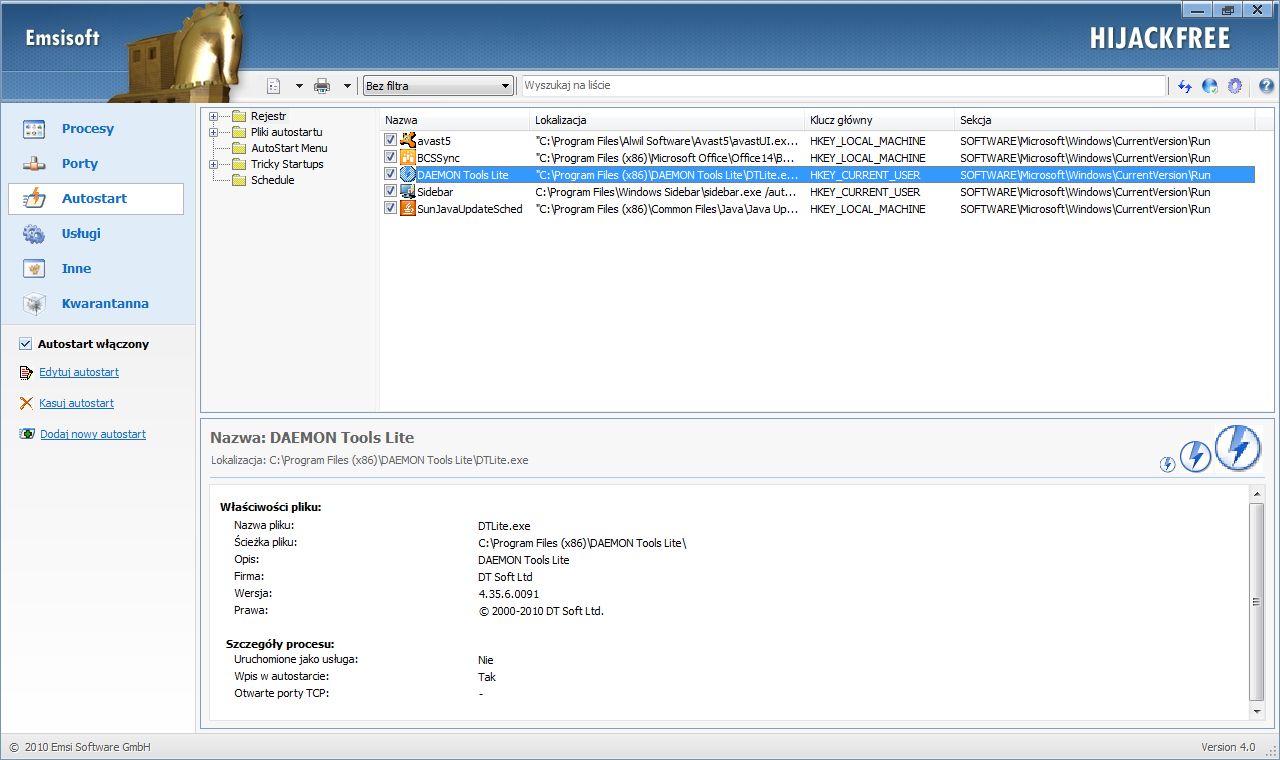This screenshot has width=1280, height=760.
Task: Open the Kwarantanna section
Action: click(x=96, y=304)
